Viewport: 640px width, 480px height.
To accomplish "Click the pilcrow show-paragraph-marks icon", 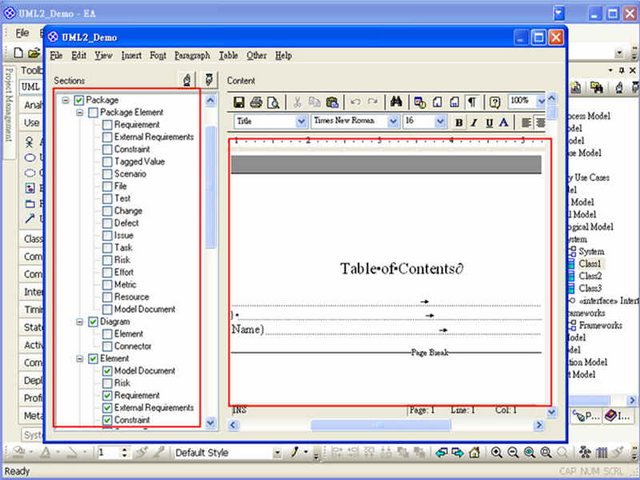I will point(471,102).
